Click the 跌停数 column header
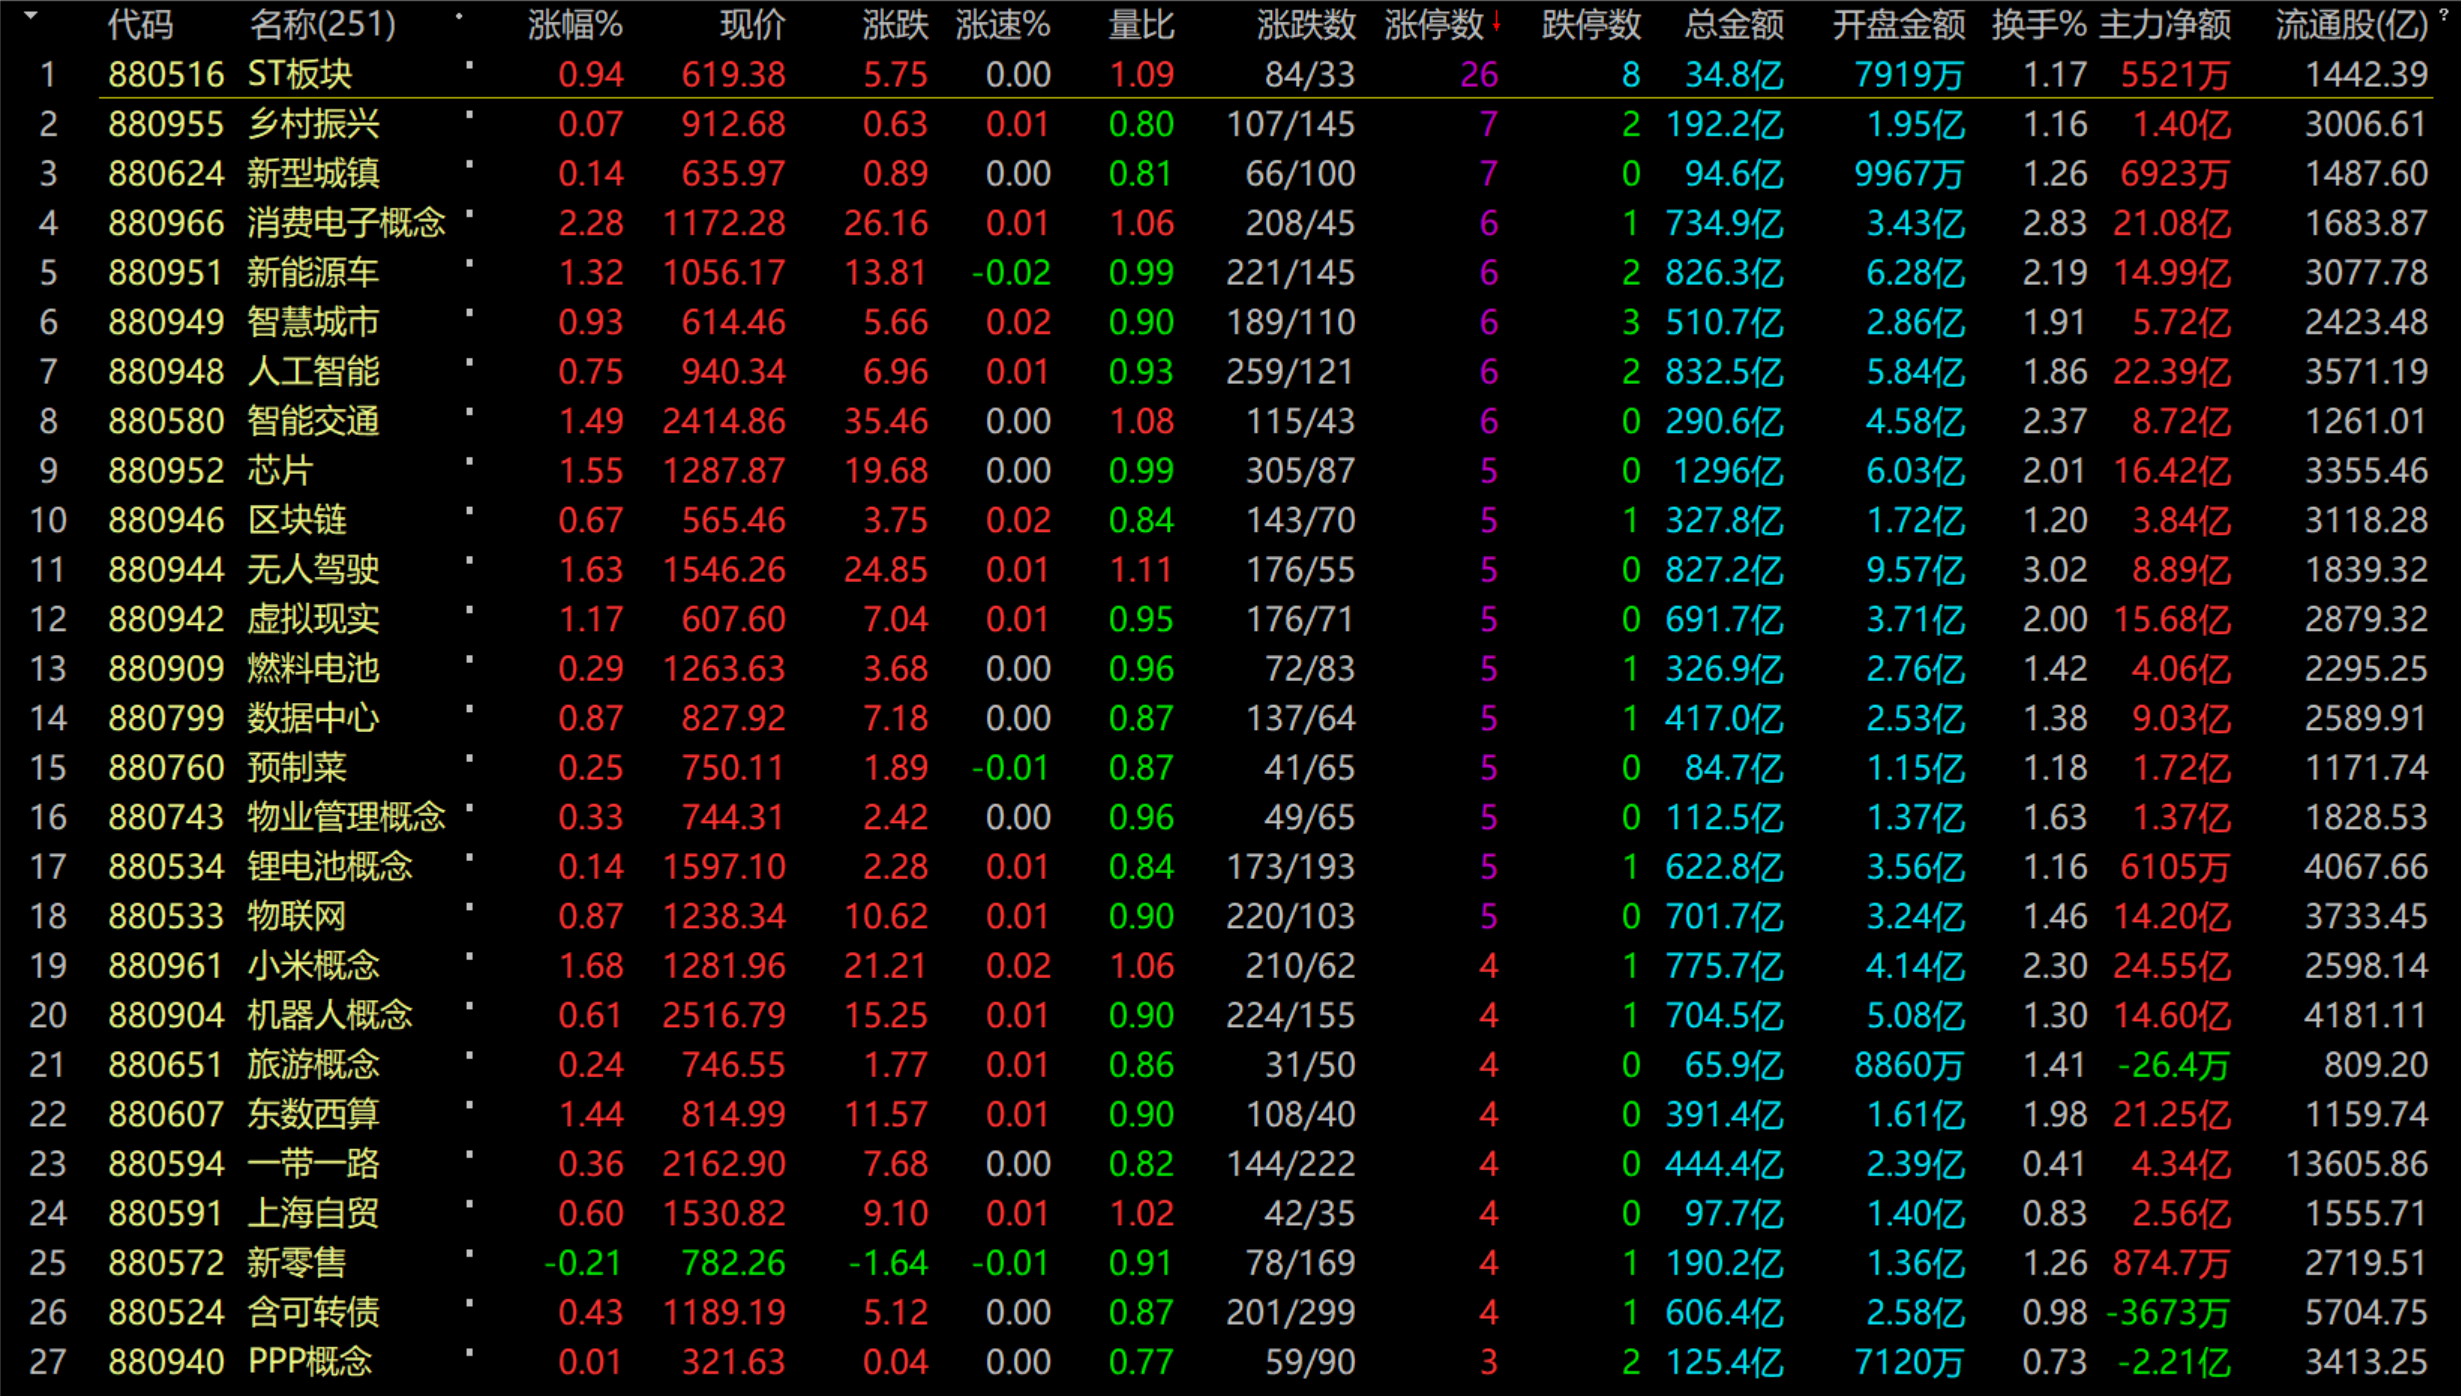 [1590, 25]
